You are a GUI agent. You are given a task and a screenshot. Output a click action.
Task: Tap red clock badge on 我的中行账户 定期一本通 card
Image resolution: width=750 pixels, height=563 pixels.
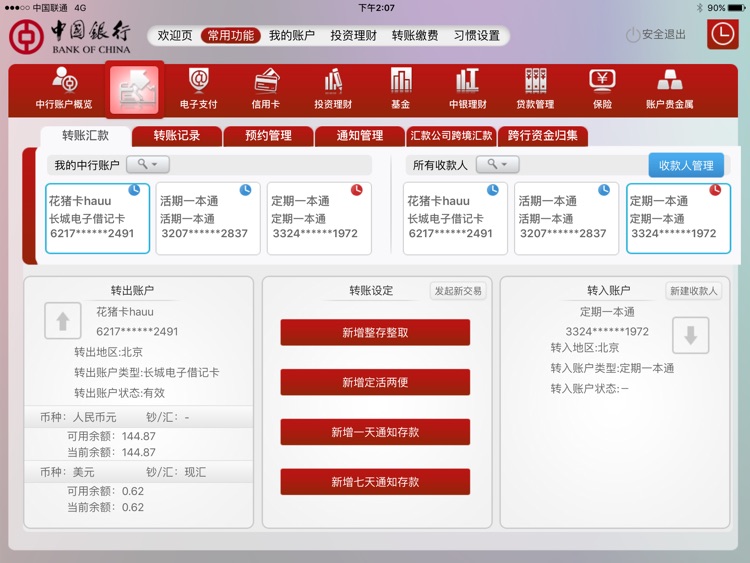click(357, 190)
